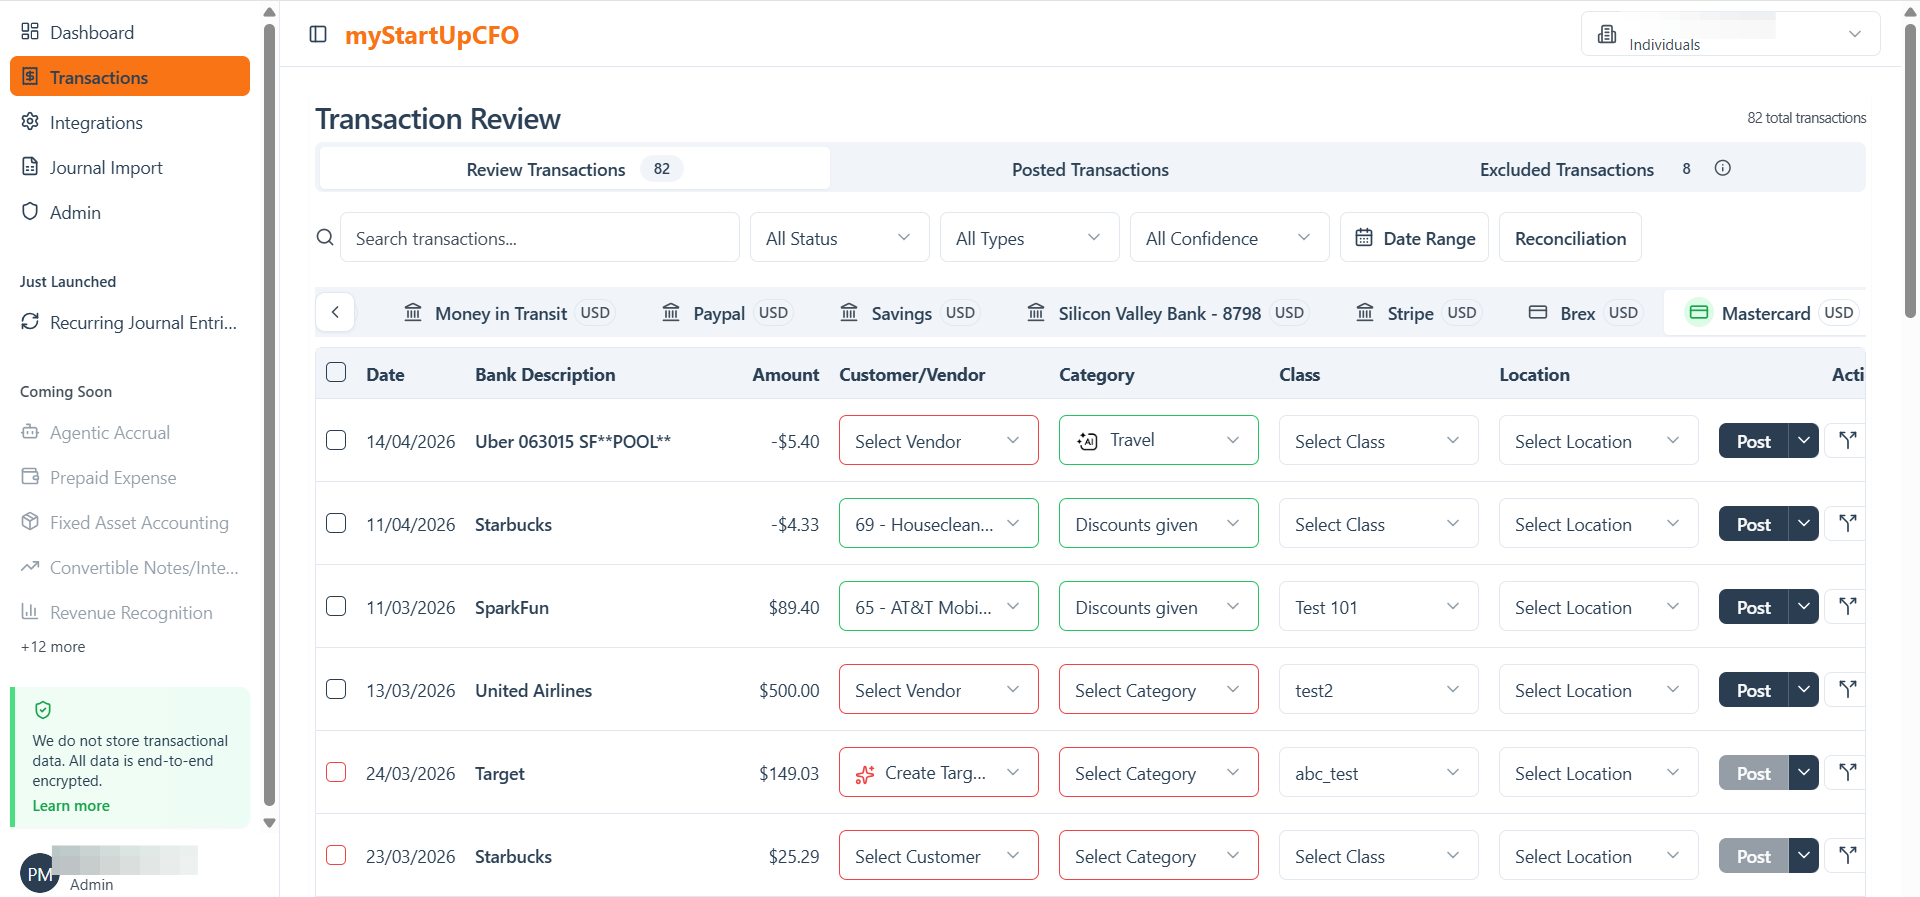The height and width of the screenshot is (897, 1920).
Task: Click the Admin shield icon
Action: click(x=30, y=212)
